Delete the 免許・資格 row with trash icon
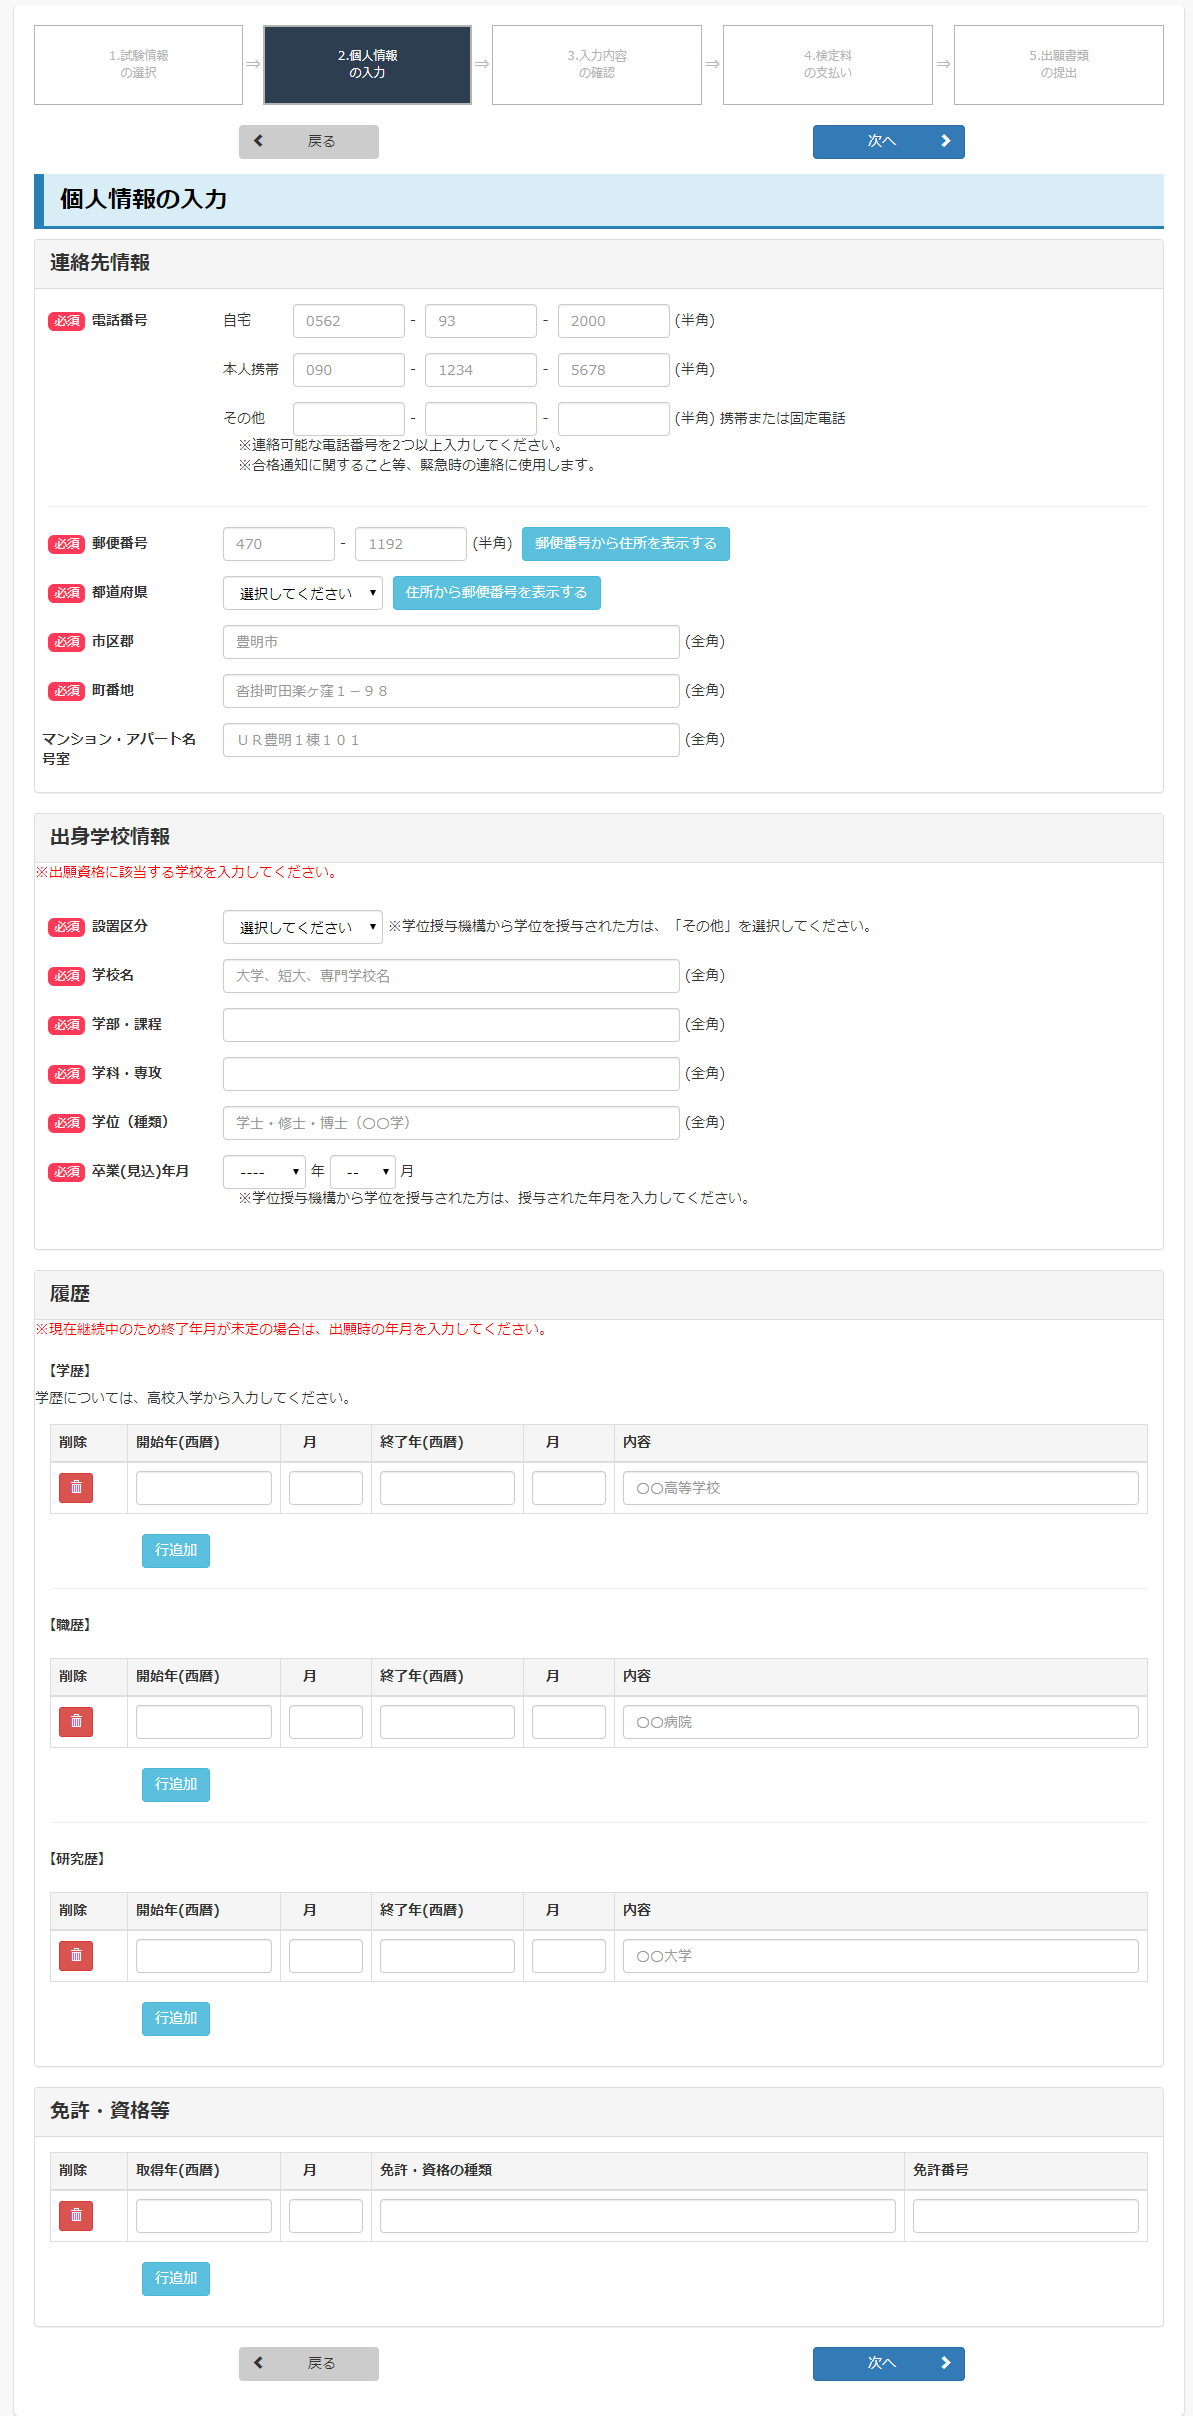The width and height of the screenshot is (1193, 2416). point(76,2215)
